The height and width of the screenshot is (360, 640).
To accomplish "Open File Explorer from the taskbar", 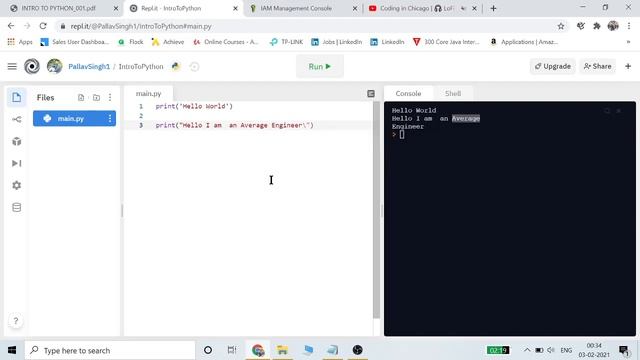I will [x=282, y=350].
